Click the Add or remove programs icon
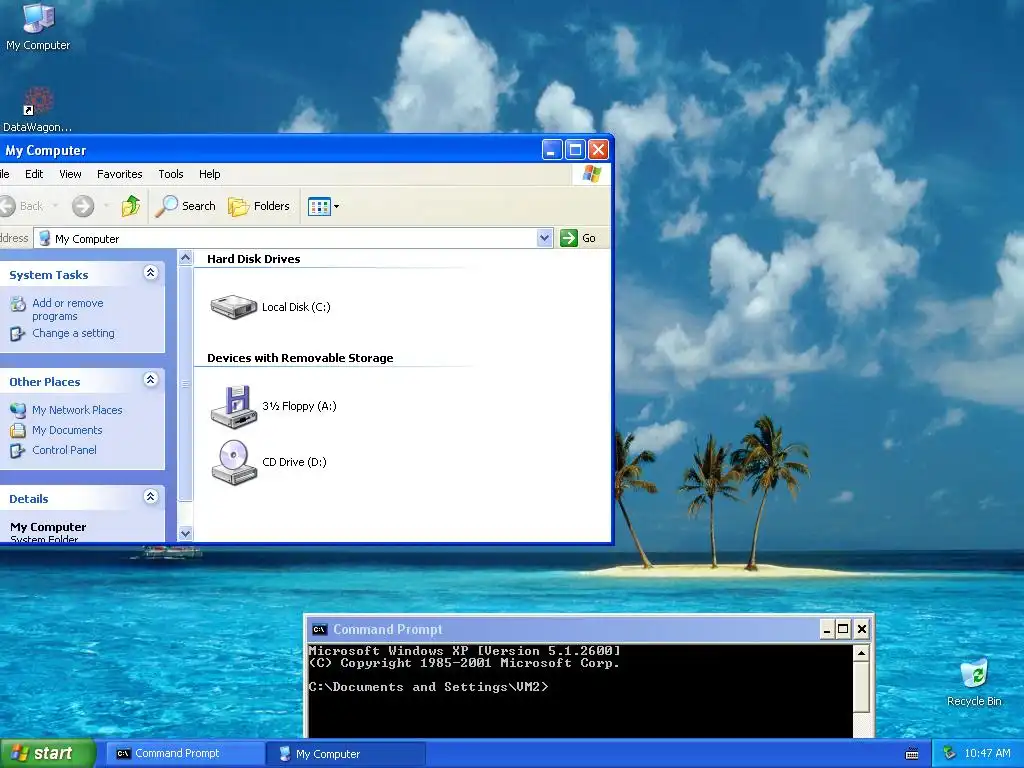Viewport: 1024px width, 768px height. (x=18, y=304)
